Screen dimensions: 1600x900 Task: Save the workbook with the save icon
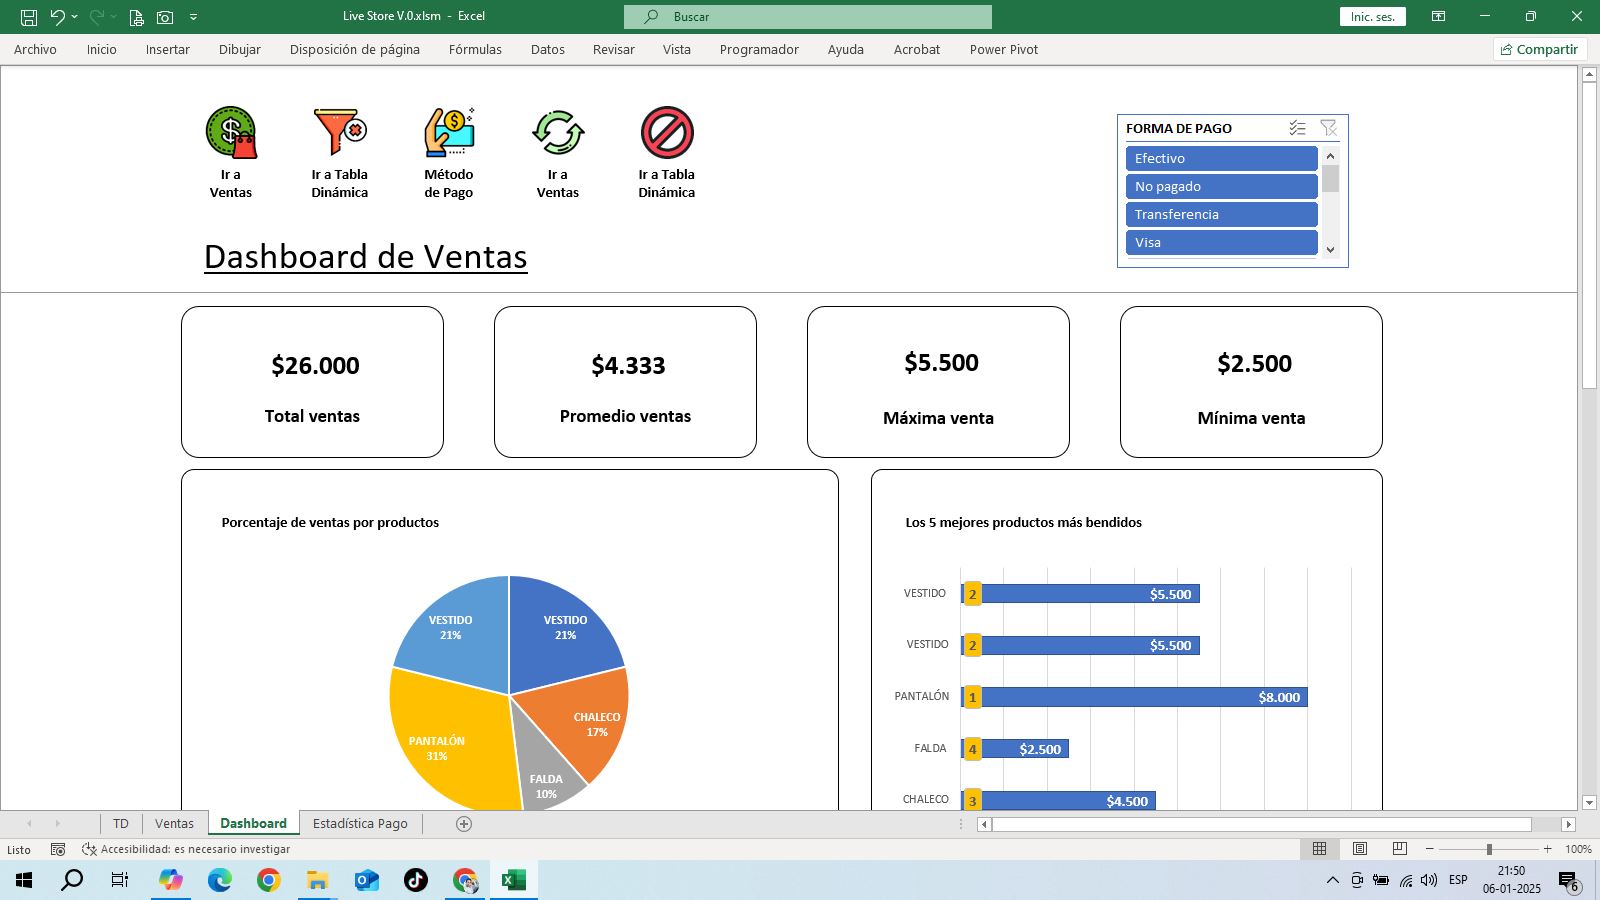click(x=29, y=17)
